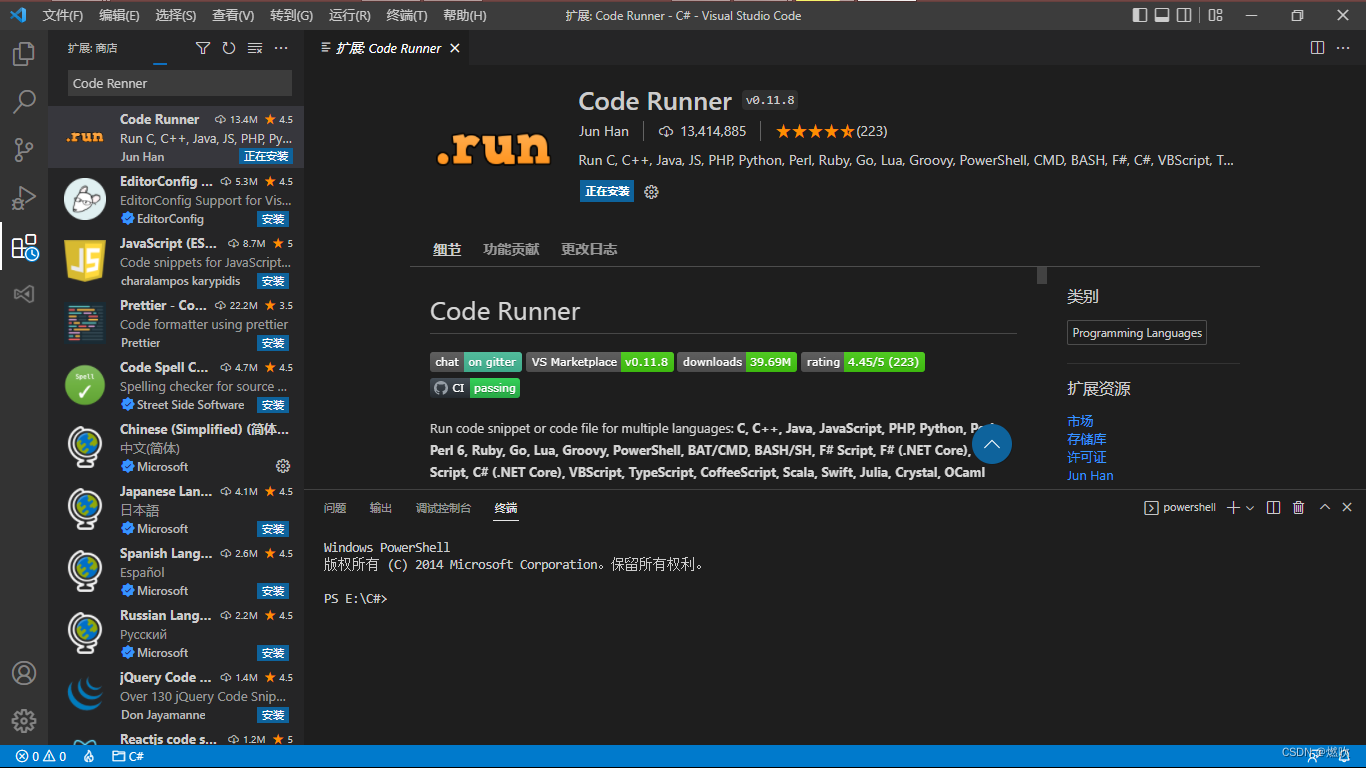Open the Source Control view
1366x768 pixels.
pos(24,150)
